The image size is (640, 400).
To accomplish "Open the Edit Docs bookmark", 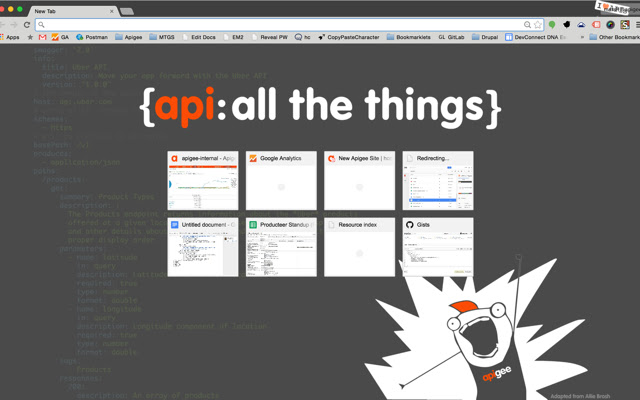I will coord(199,37).
